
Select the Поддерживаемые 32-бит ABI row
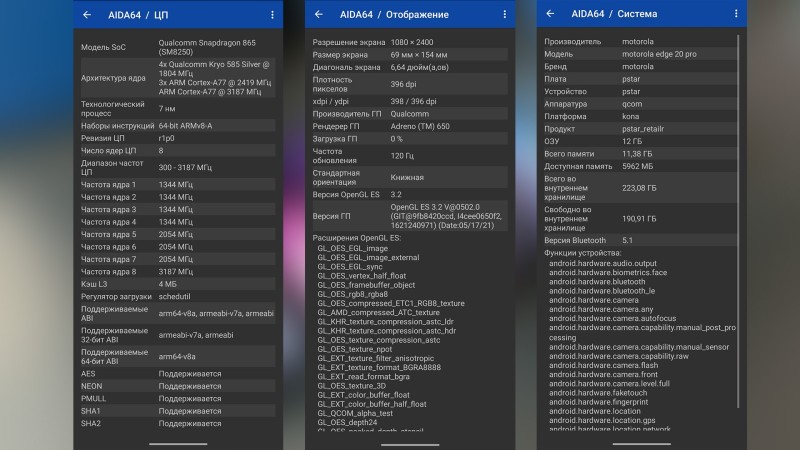tap(178, 335)
